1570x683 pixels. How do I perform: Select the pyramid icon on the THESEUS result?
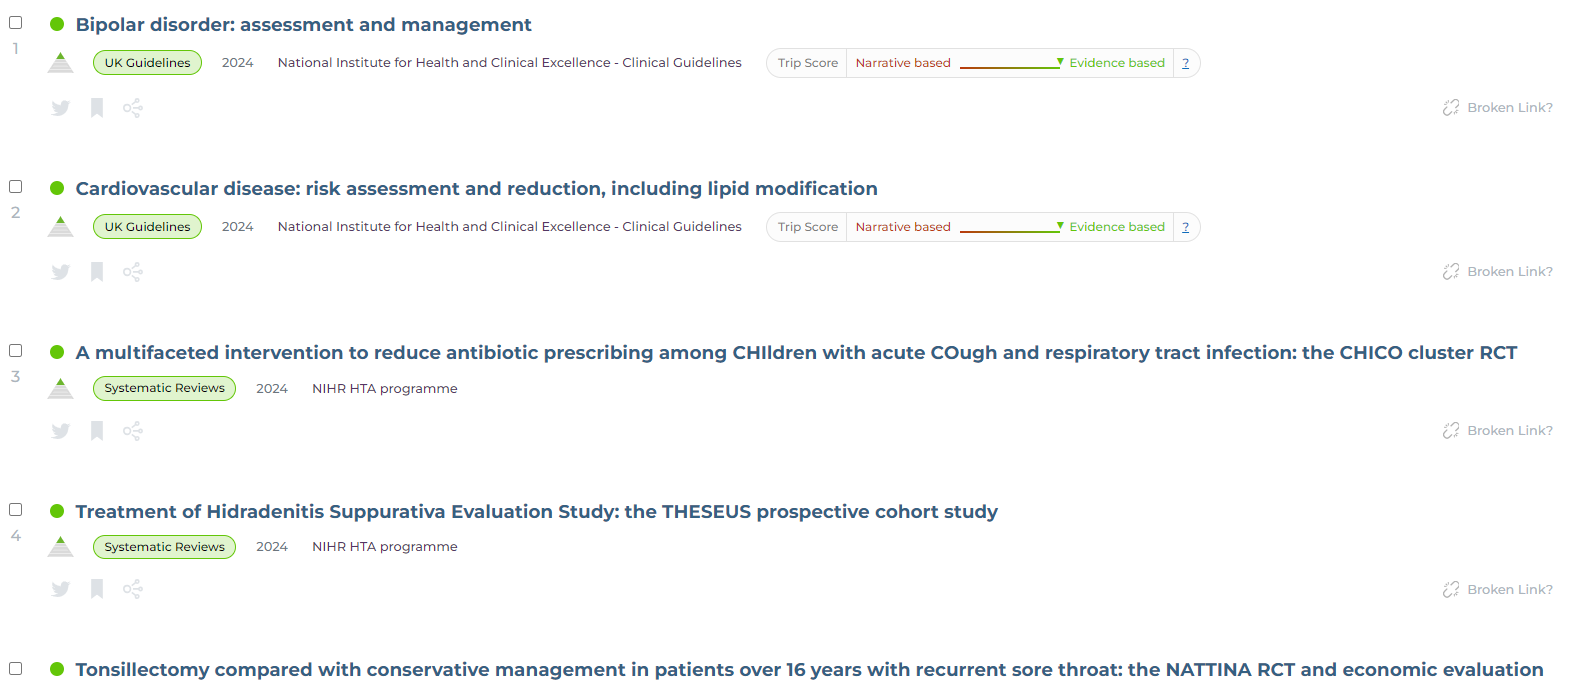[60, 546]
